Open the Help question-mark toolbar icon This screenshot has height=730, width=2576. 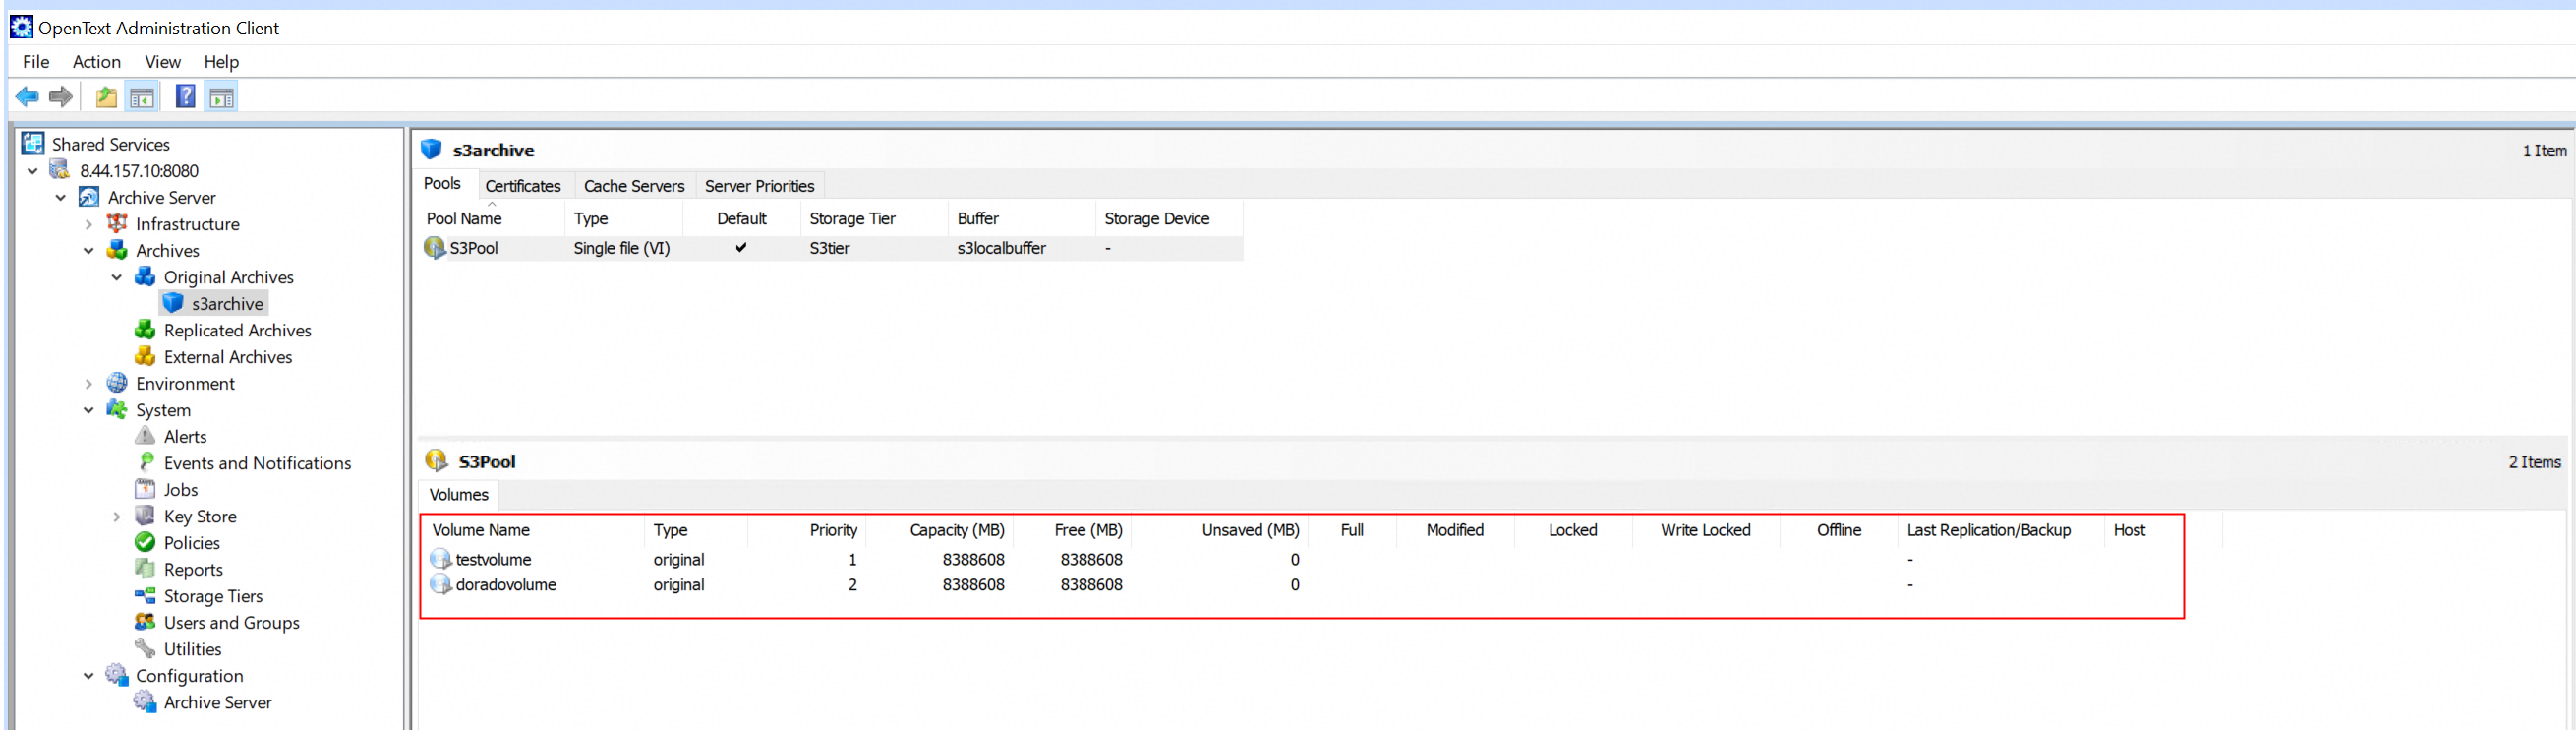click(x=186, y=96)
